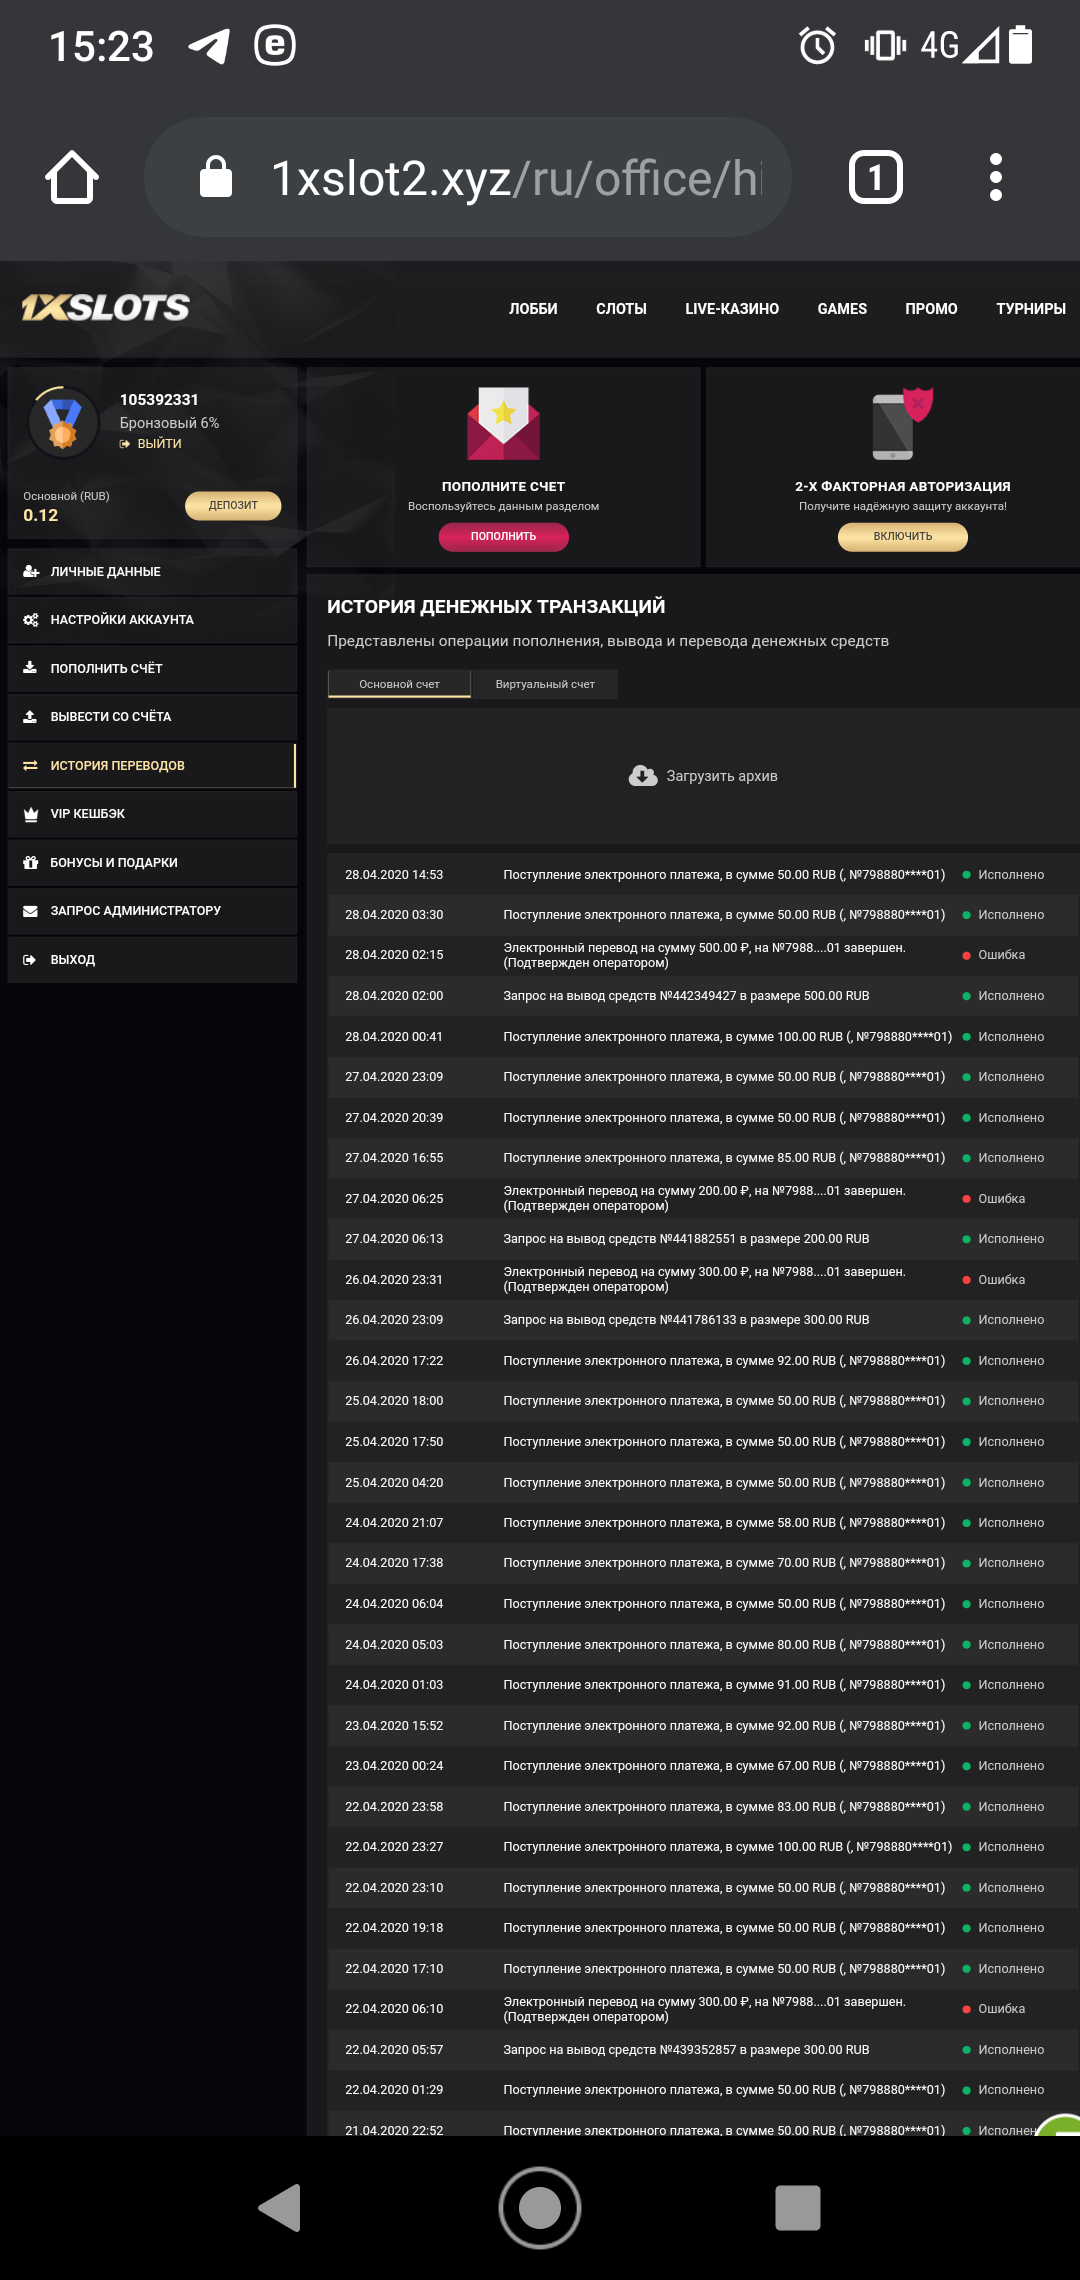Open the СЛОТЫ menu item
The height and width of the screenshot is (2280, 1080).
click(x=621, y=309)
